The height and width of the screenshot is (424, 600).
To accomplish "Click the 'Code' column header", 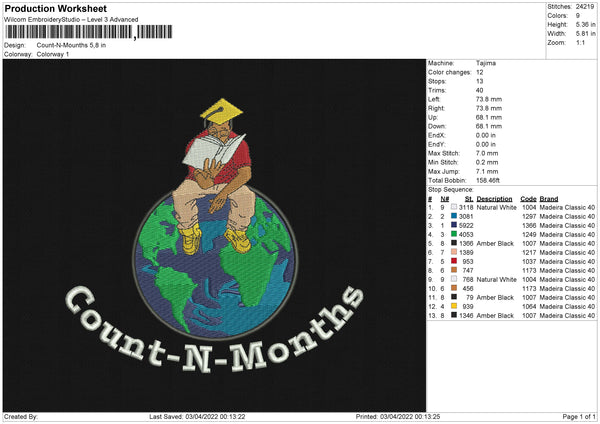I will tap(528, 199).
